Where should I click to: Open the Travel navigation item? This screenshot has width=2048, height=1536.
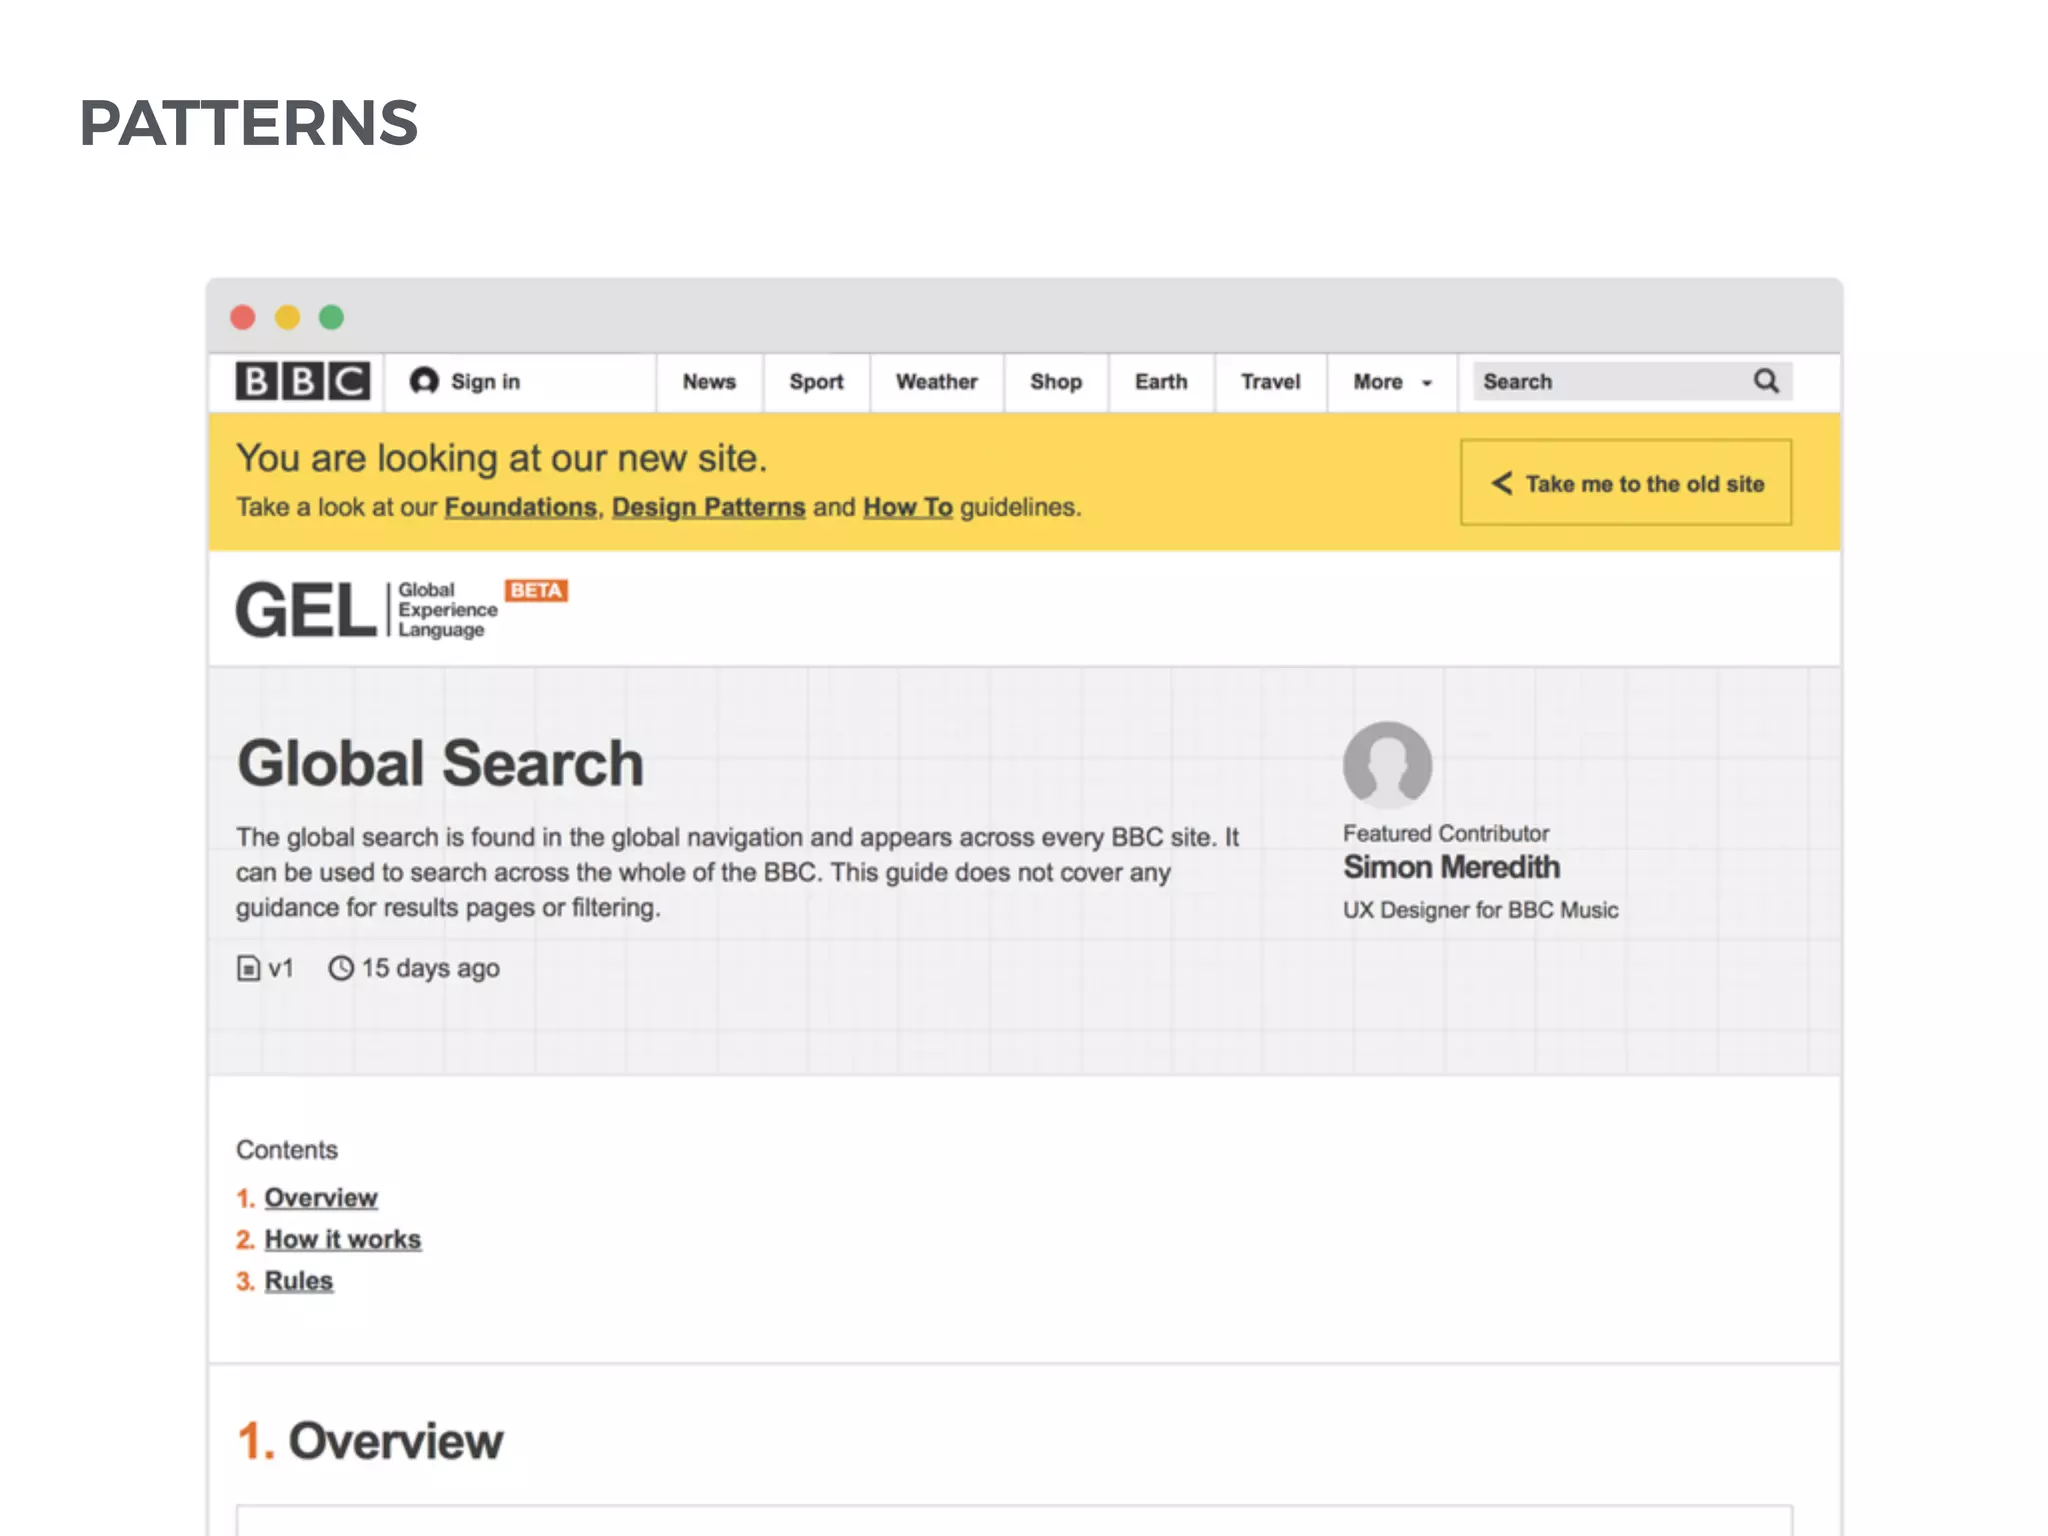point(1270,382)
